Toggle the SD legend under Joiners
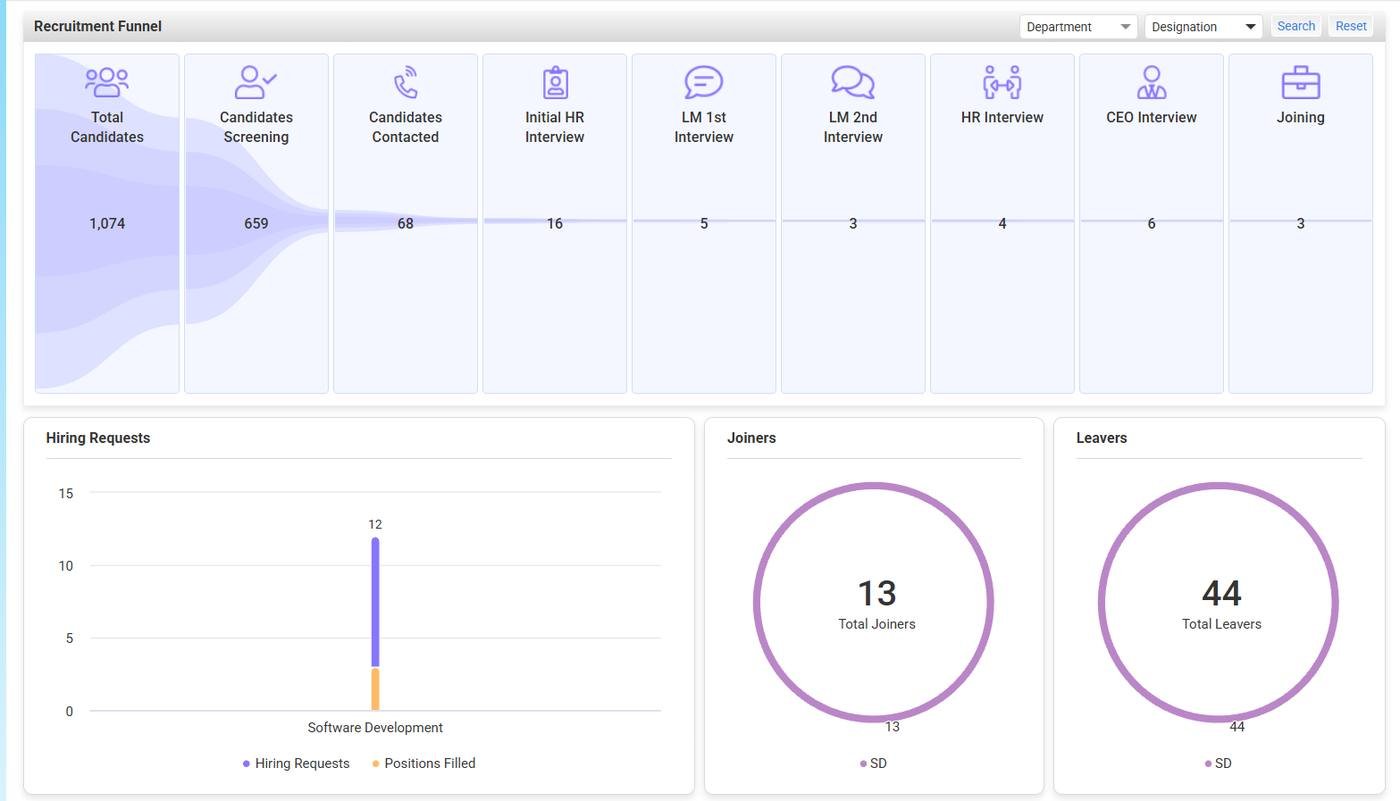 coord(873,763)
